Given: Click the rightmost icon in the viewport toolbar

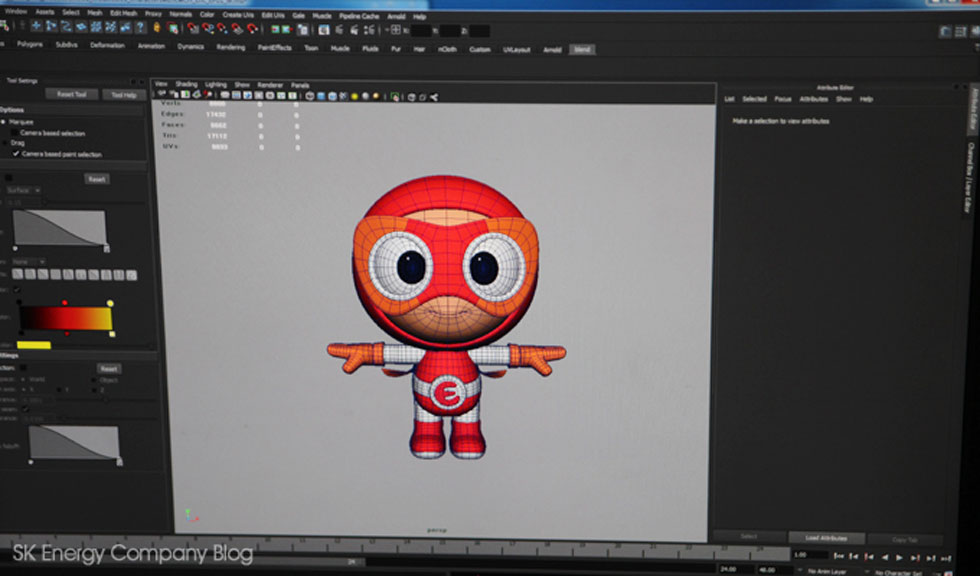Looking at the screenshot, I should tap(434, 97).
